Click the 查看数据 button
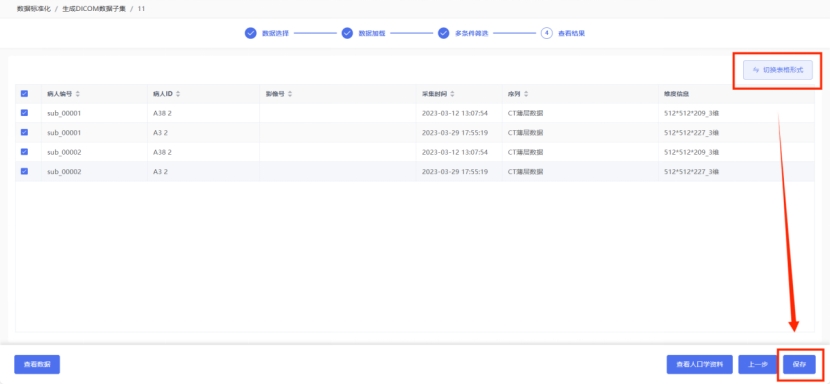Image resolution: width=830 pixels, height=385 pixels. 37,364
